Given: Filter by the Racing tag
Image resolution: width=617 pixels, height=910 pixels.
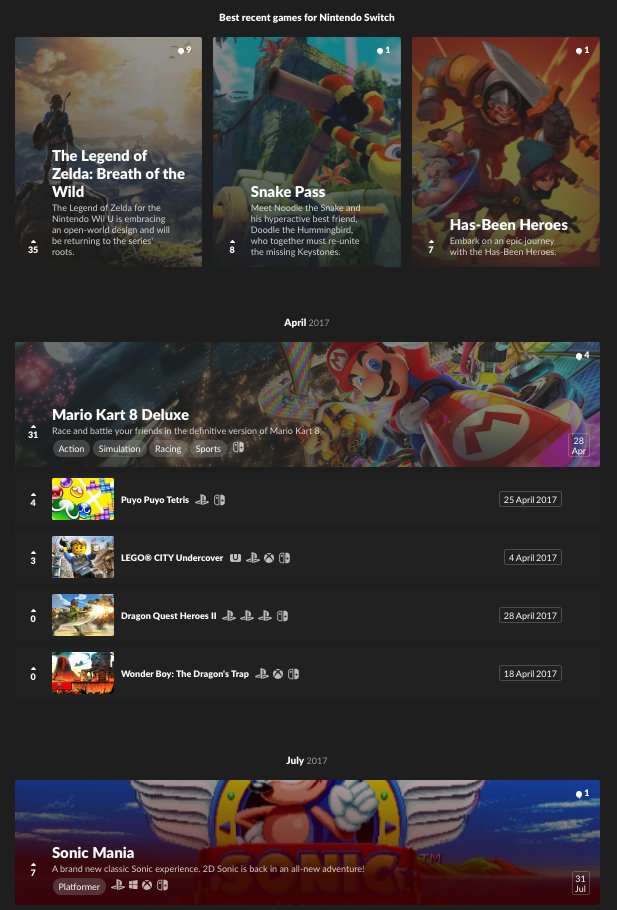Looking at the screenshot, I should 168,449.
